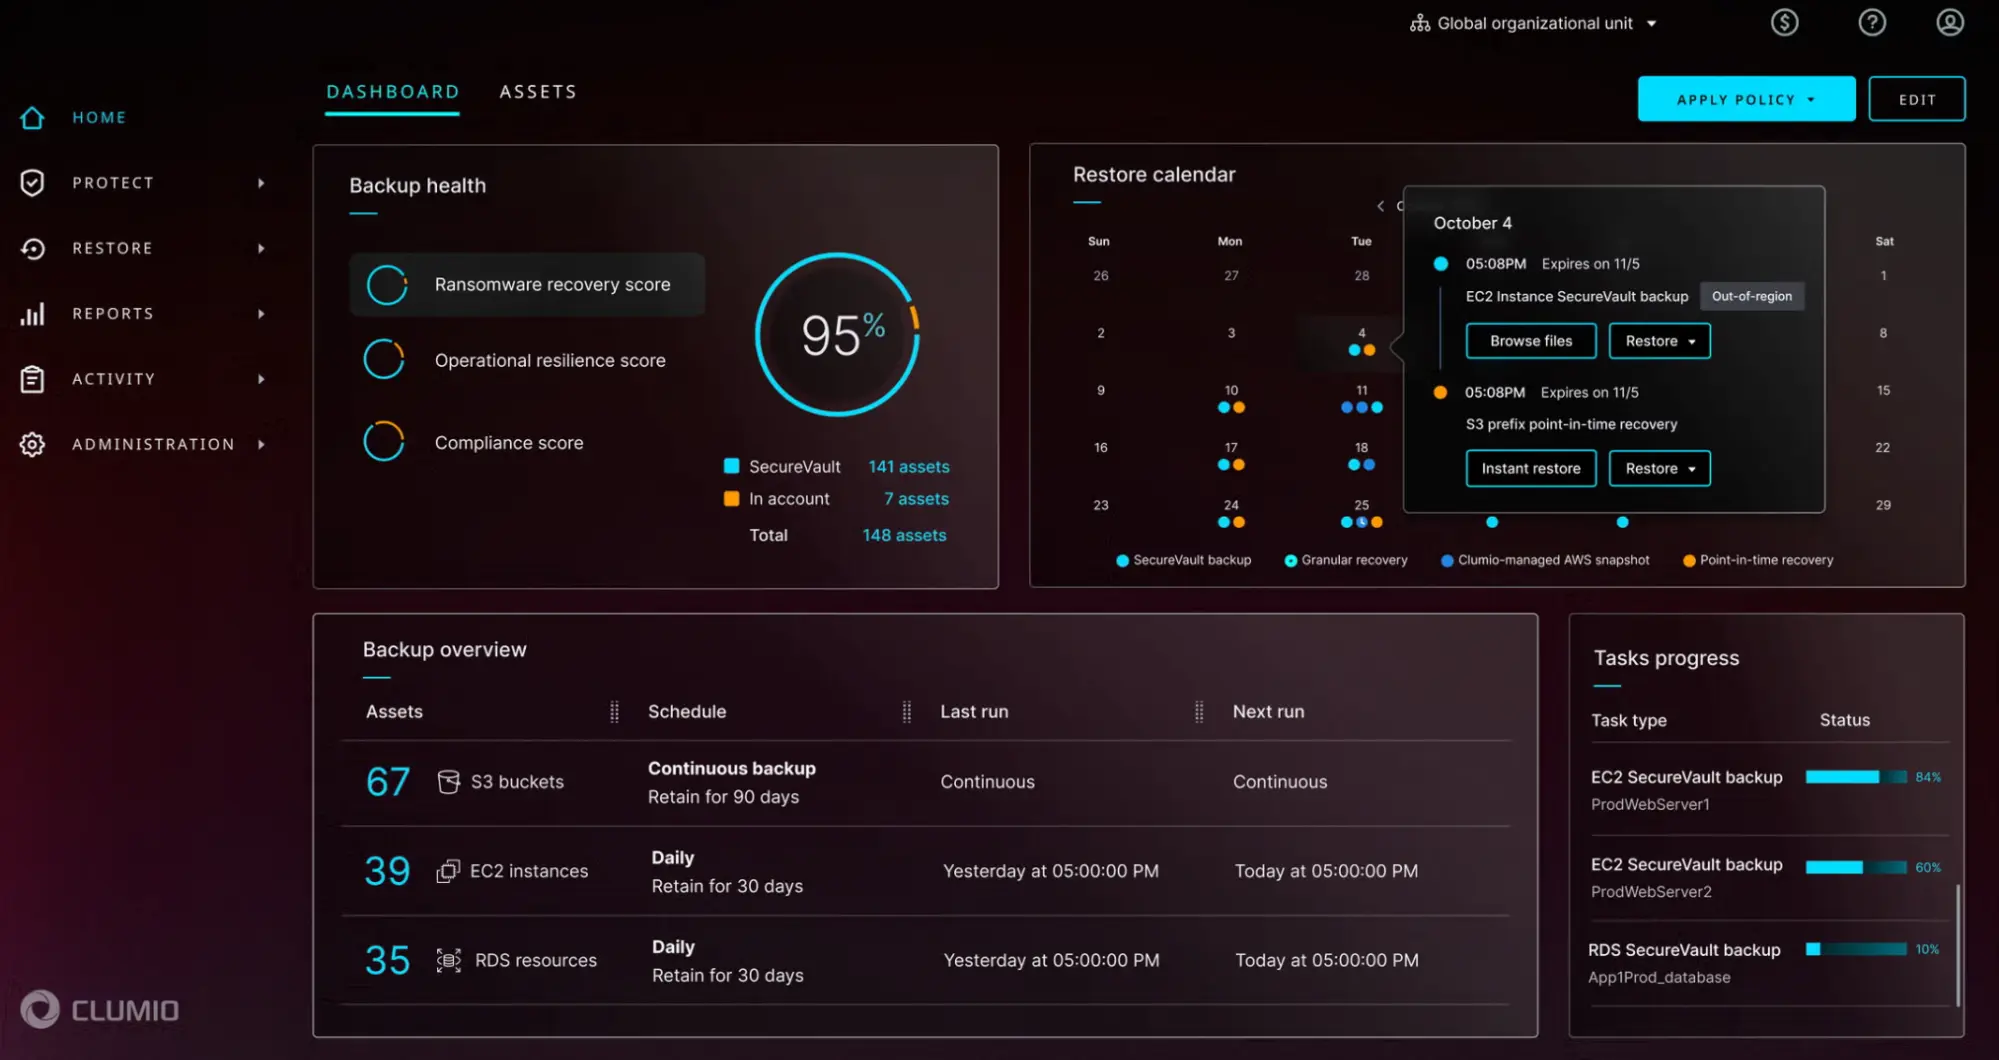This screenshot has width=1999, height=1060.
Task: Open Restore dropdown for S3 point-in-time recovery
Action: pos(1659,468)
